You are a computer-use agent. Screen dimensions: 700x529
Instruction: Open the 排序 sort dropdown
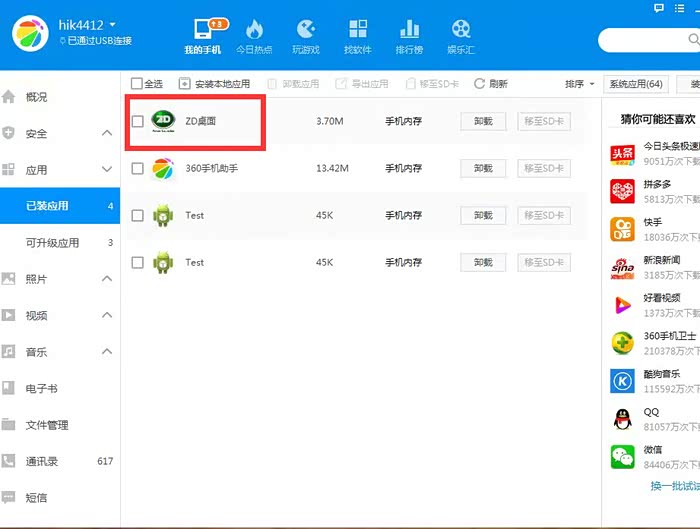[580, 84]
